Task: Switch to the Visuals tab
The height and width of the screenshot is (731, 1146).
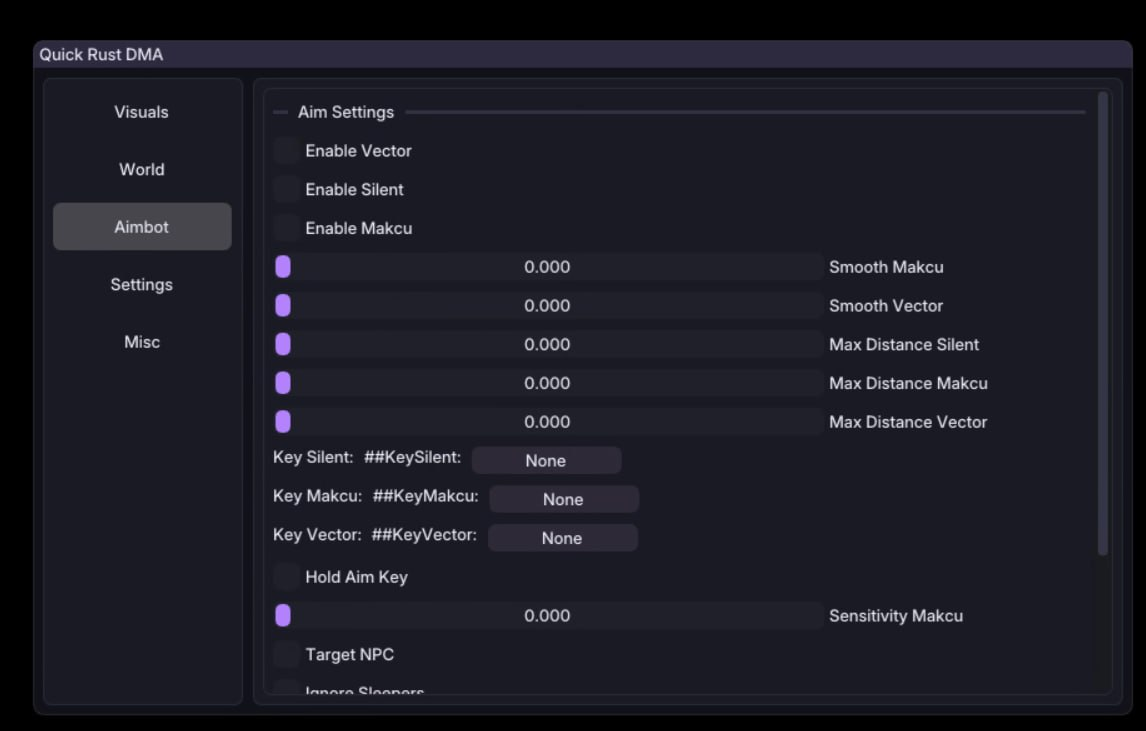Action: [141, 111]
